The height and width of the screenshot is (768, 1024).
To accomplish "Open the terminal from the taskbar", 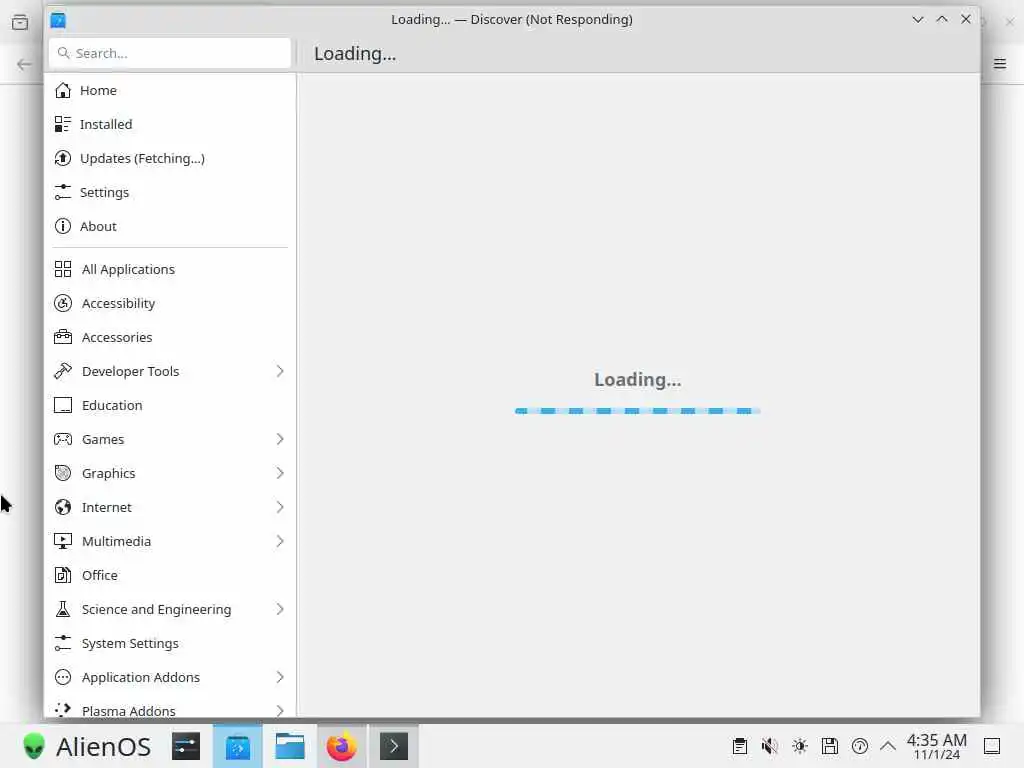I will (394, 746).
